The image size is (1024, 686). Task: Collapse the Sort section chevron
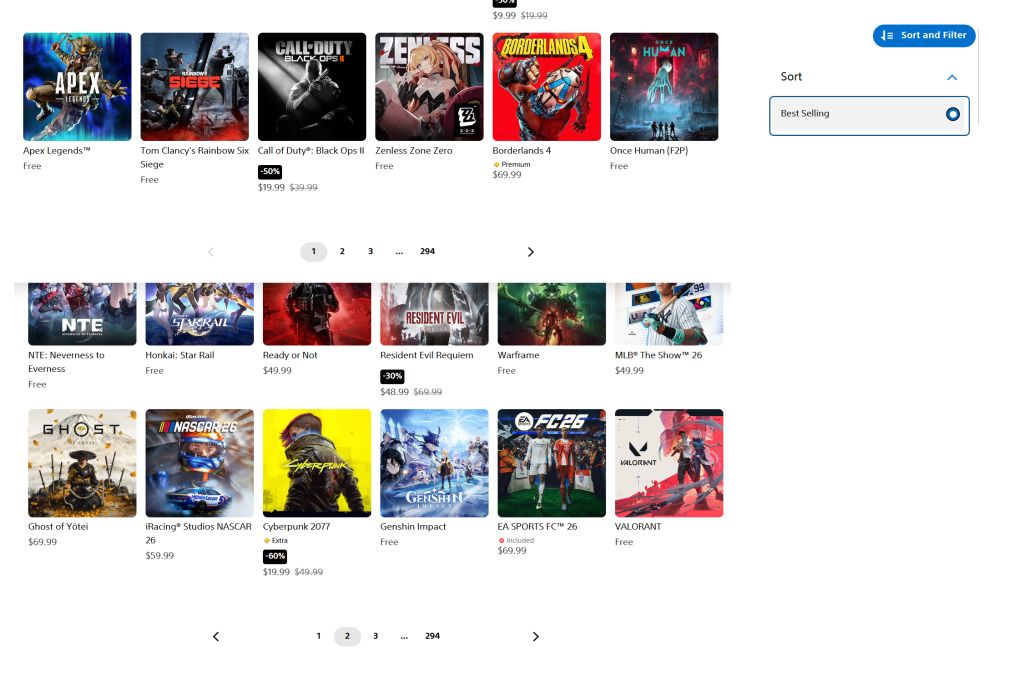(x=952, y=77)
